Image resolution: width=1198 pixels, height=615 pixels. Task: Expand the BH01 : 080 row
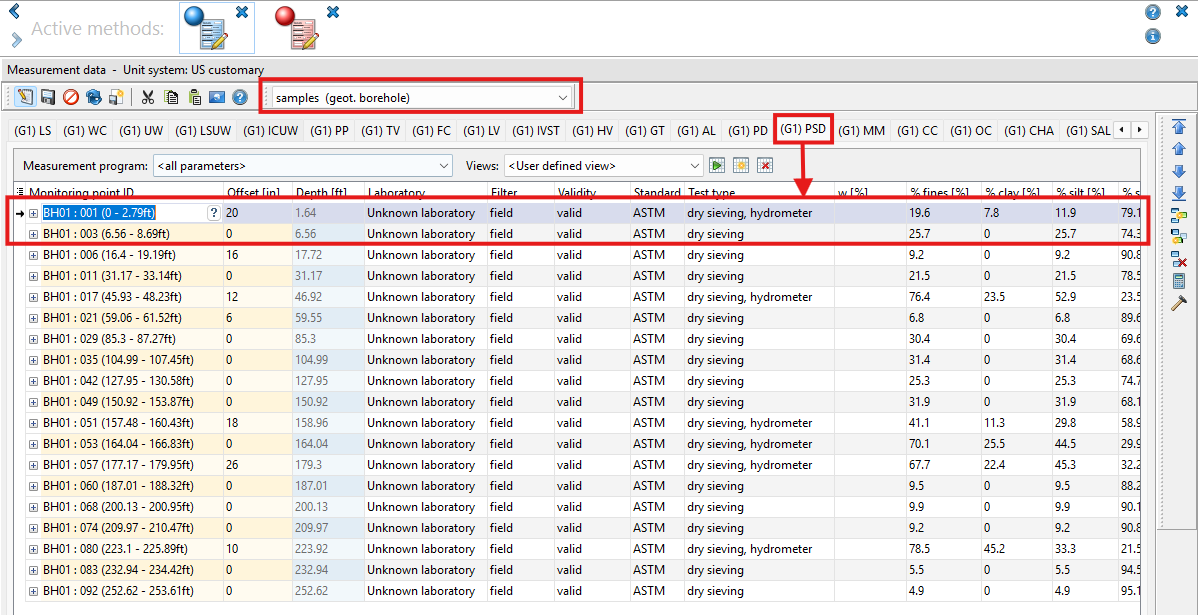[x=33, y=549]
